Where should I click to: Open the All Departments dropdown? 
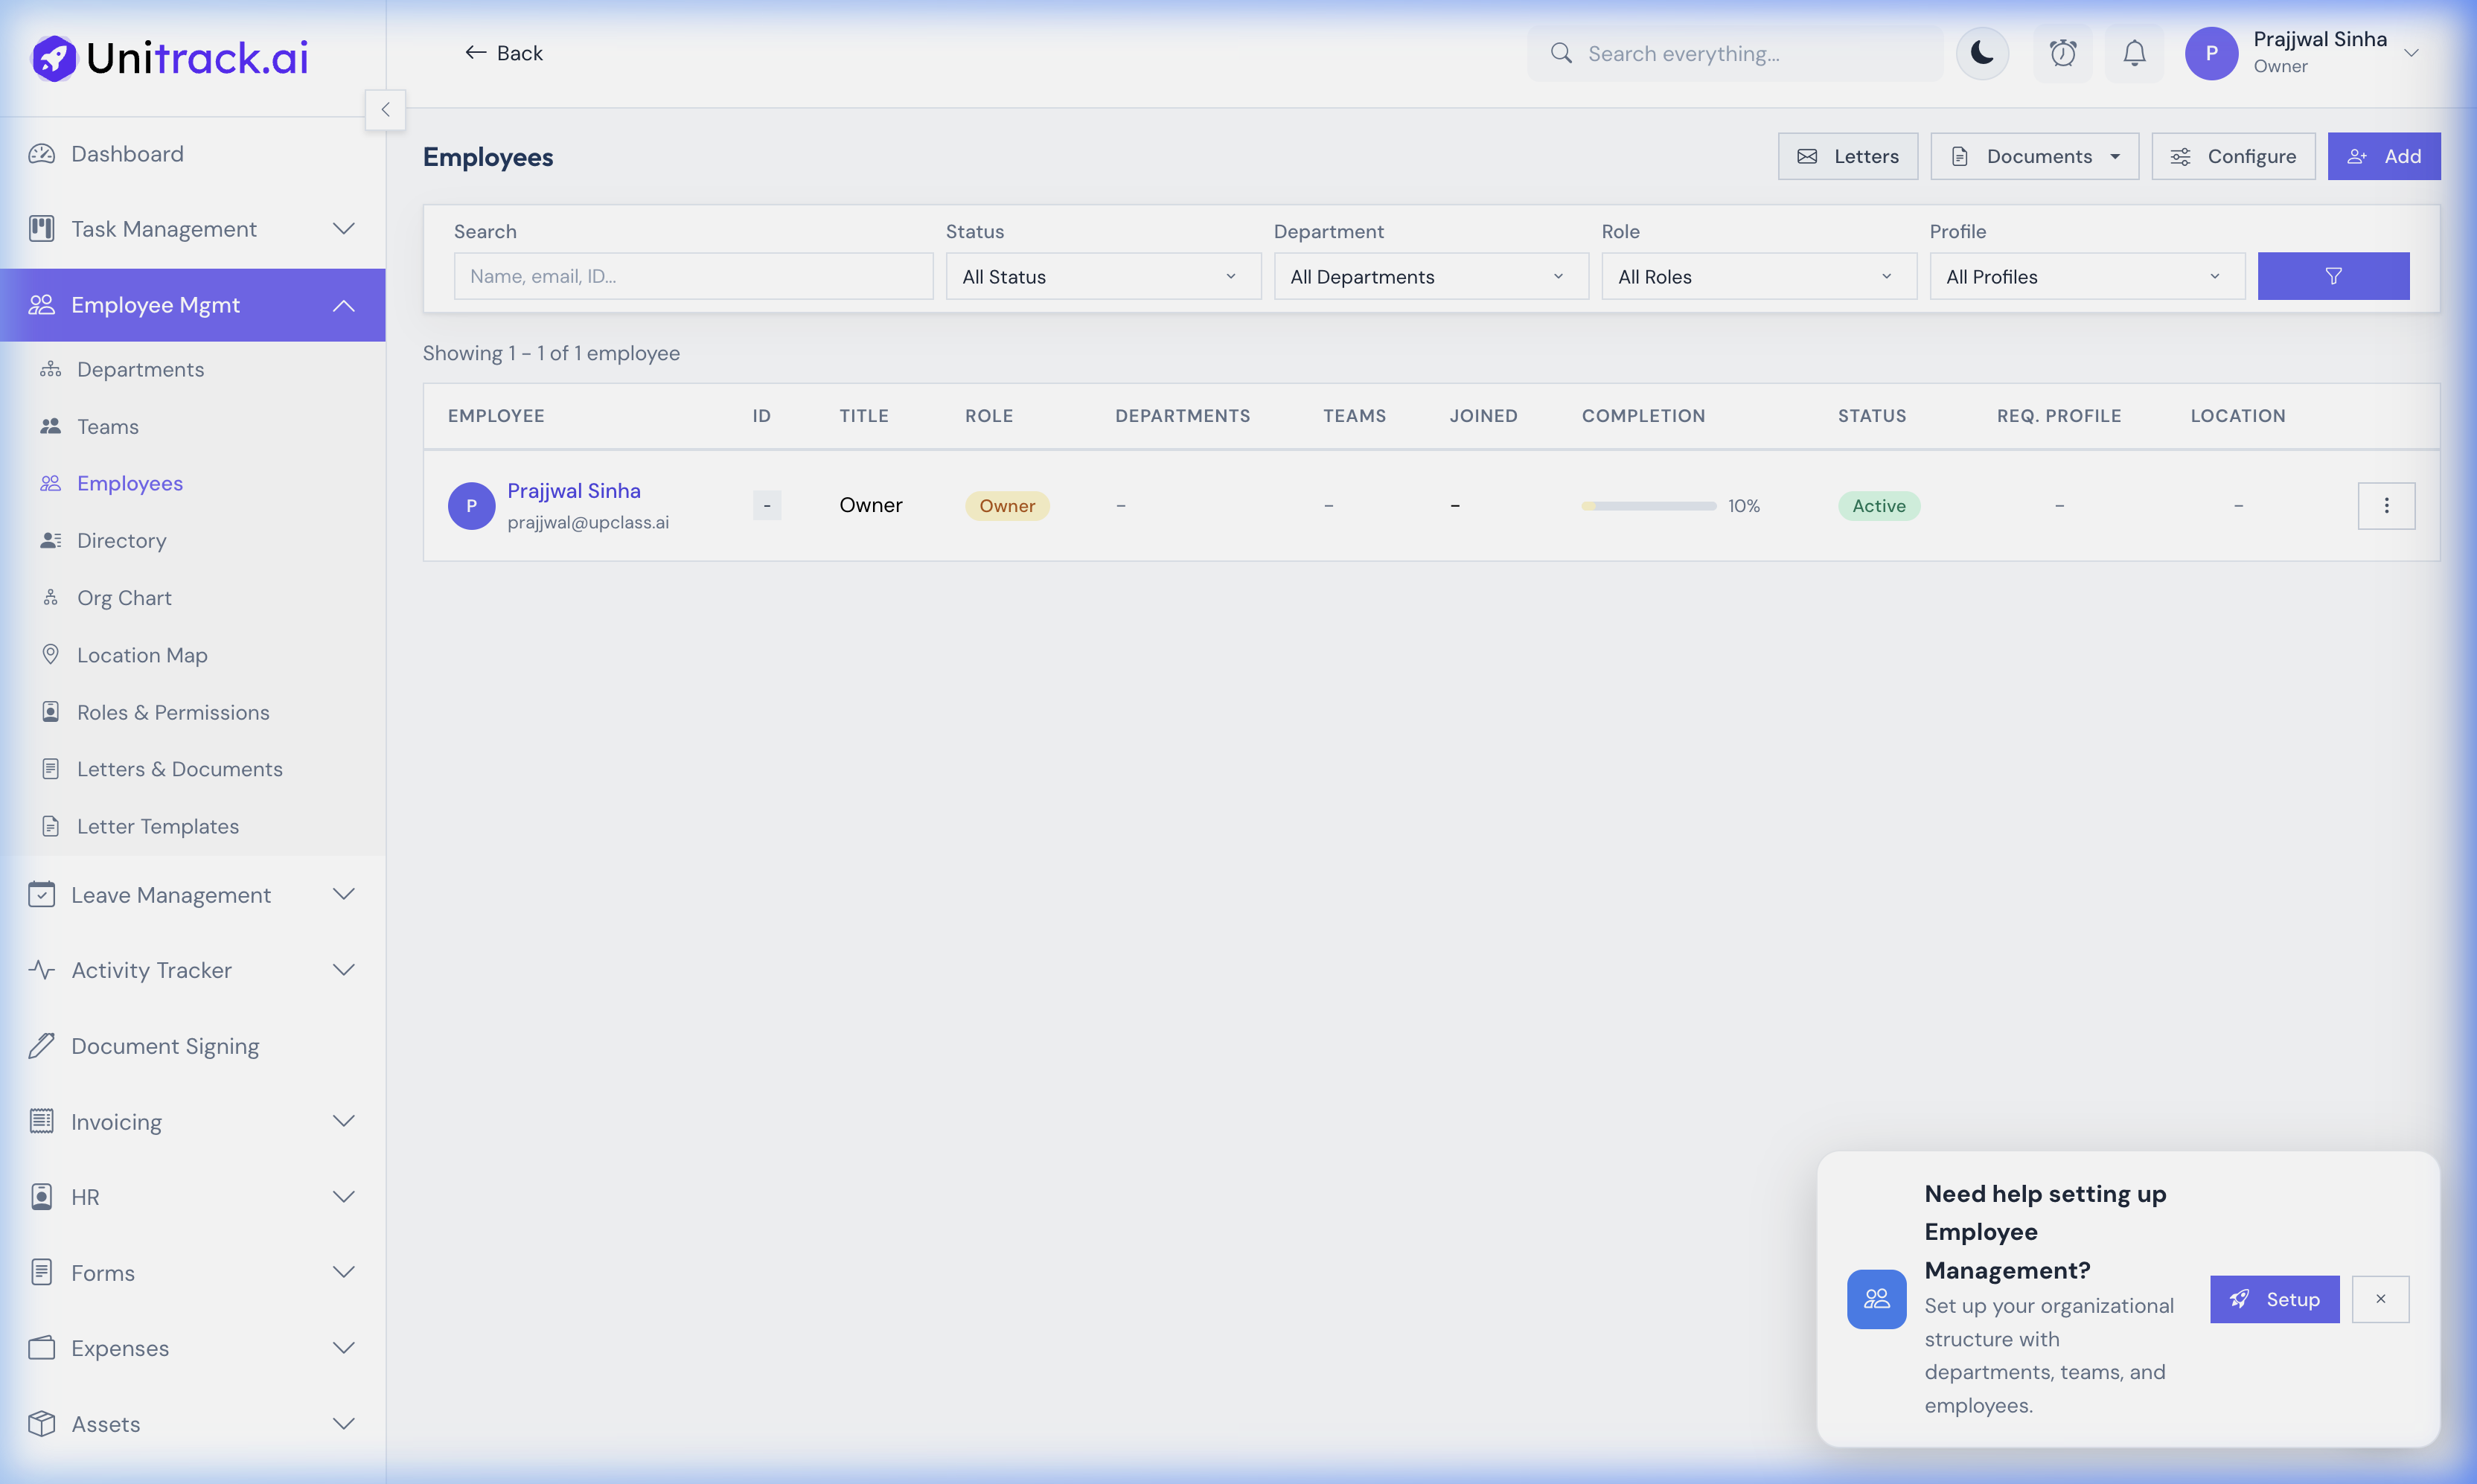pyautogui.click(x=1429, y=276)
